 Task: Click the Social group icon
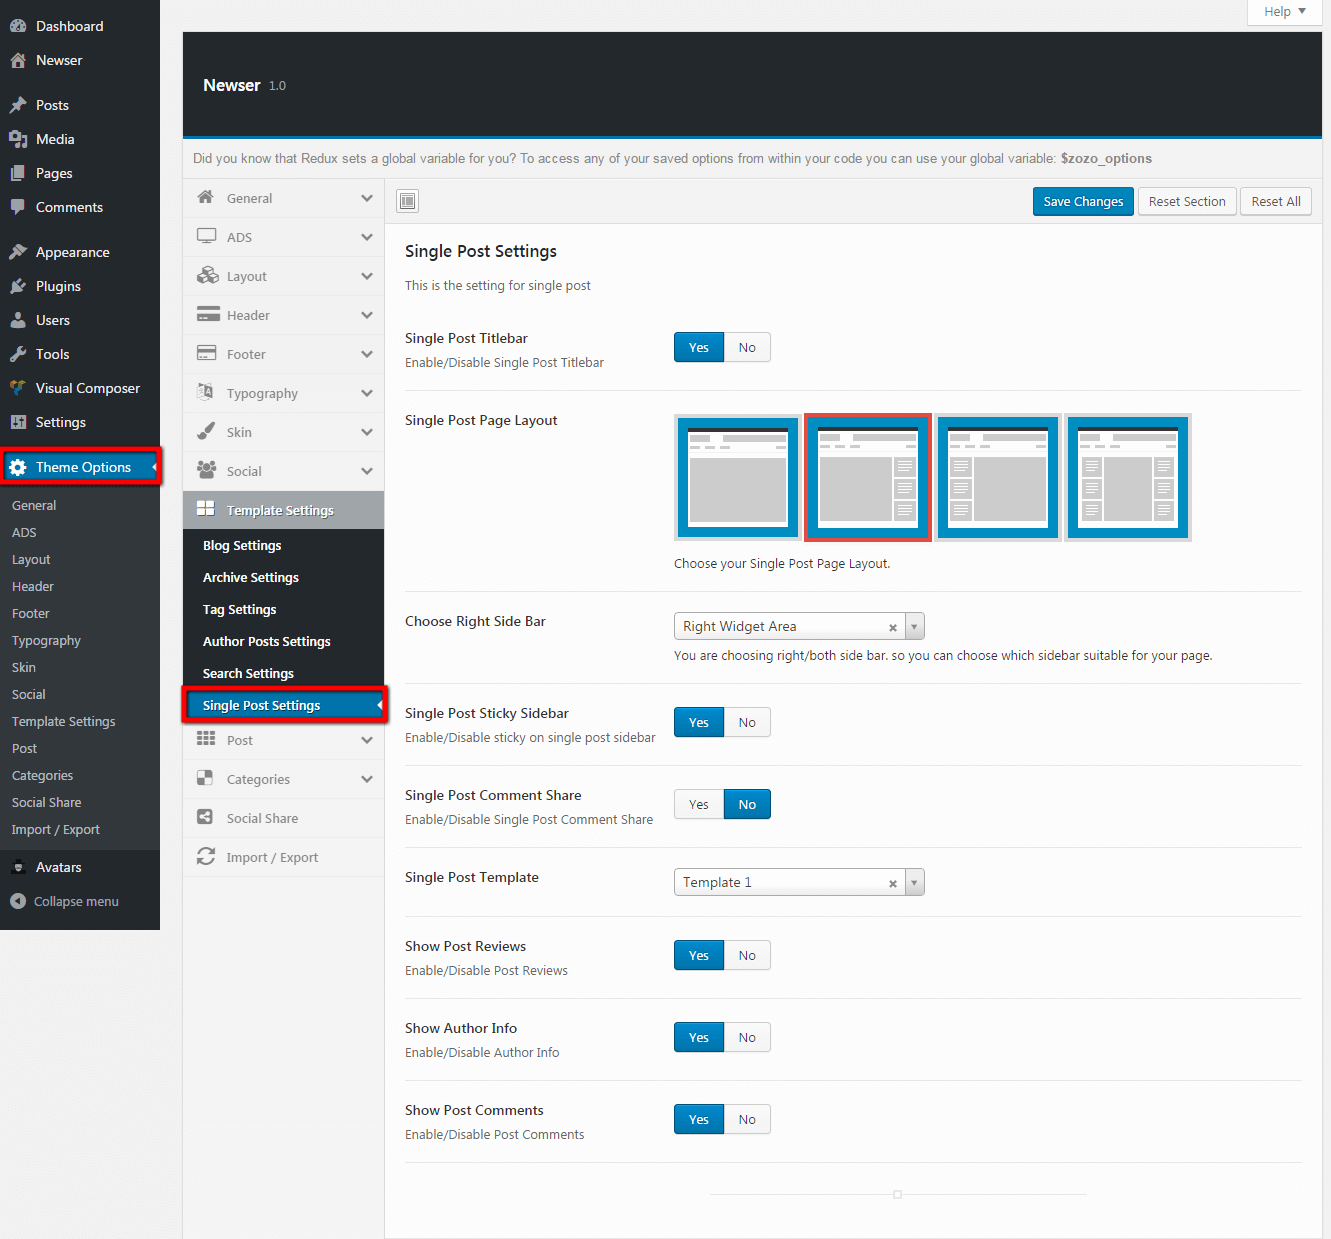click(x=207, y=470)
